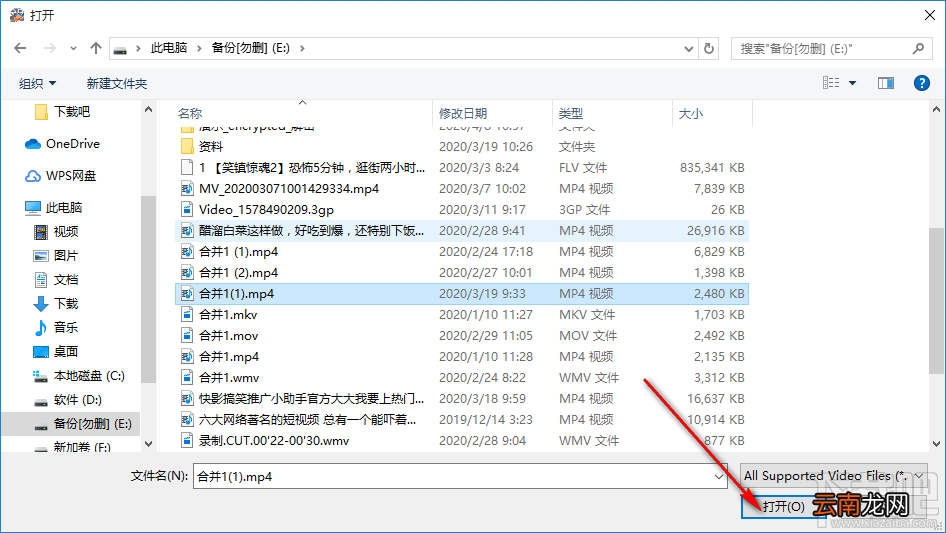Screen dimensions: 946x533
Task: Select the highlighted 合并1(1).mp4 file
Action: 462,294
